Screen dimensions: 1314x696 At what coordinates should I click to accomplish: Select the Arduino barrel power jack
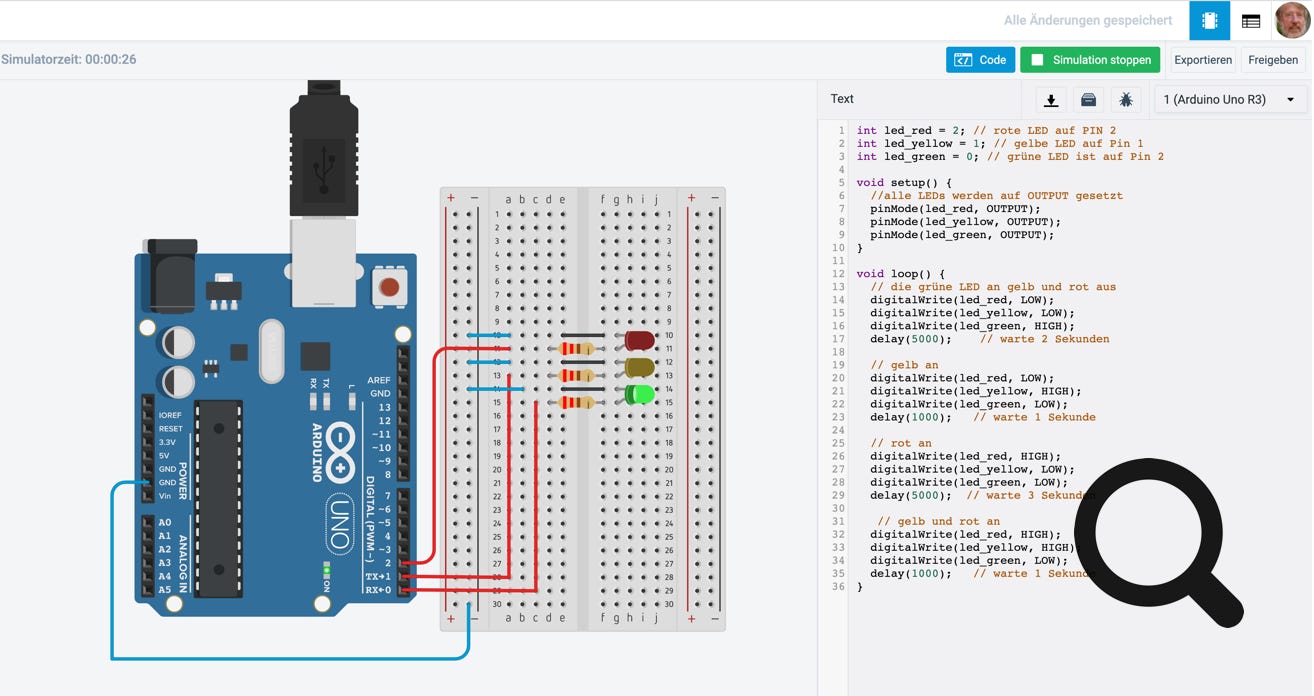point(170,275)
